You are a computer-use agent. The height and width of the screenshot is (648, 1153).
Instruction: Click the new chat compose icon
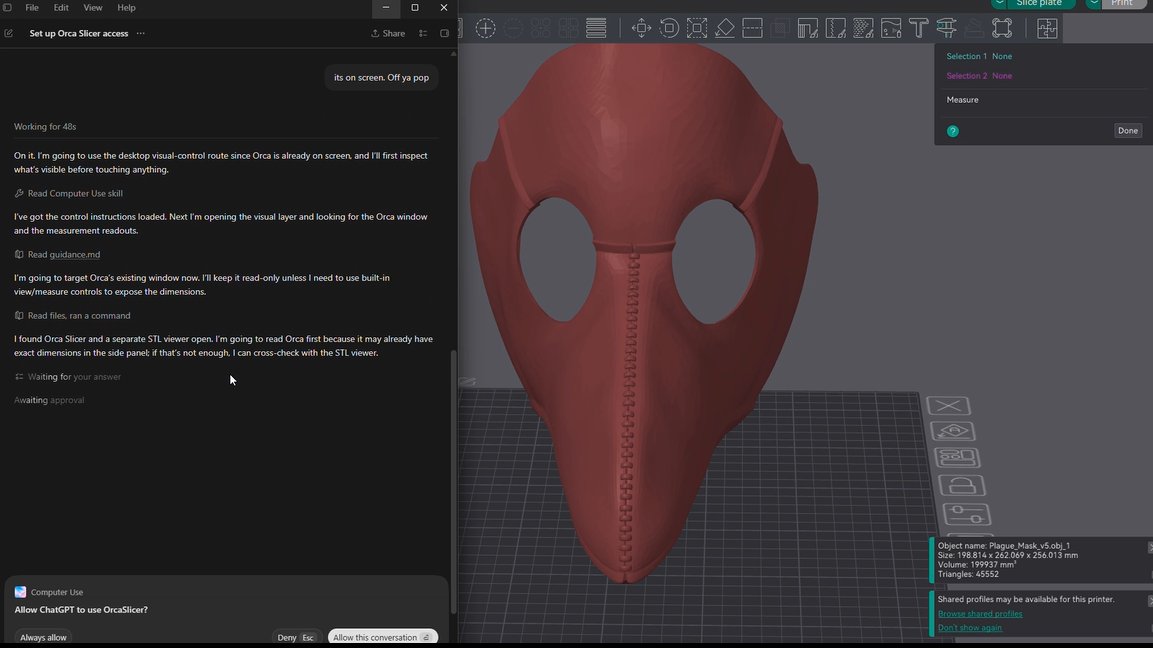pos(9,33)
